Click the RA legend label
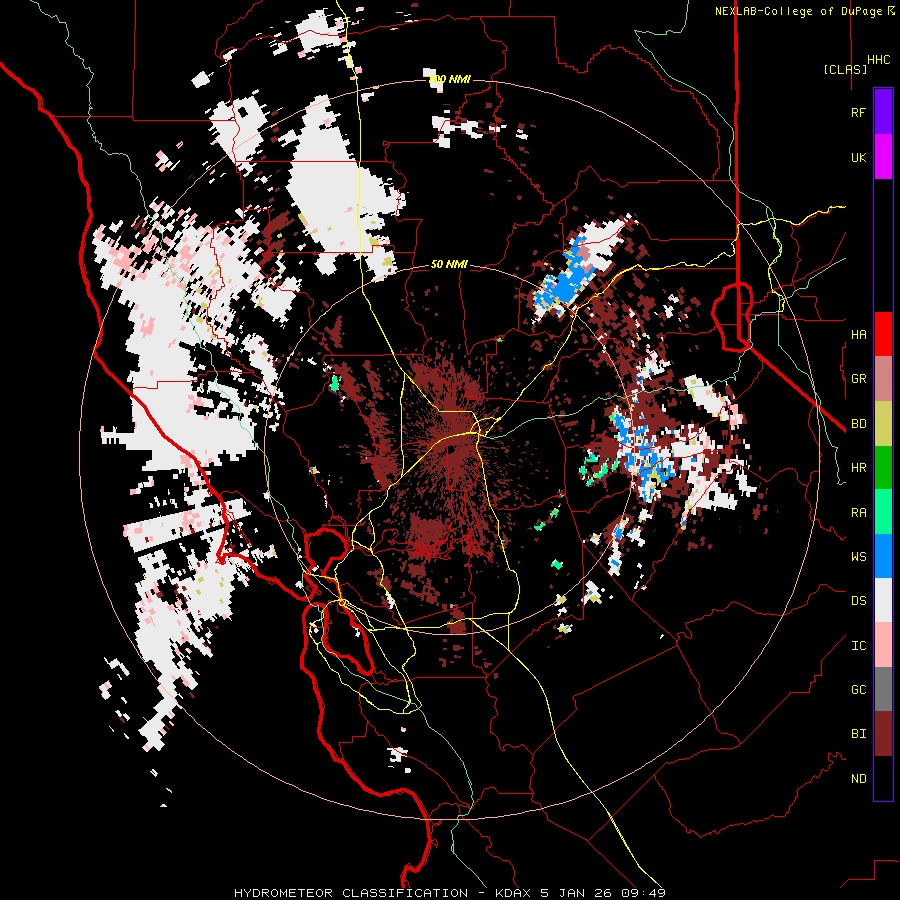The width and height of the screenshot is (900, 900). pos(858,513)
